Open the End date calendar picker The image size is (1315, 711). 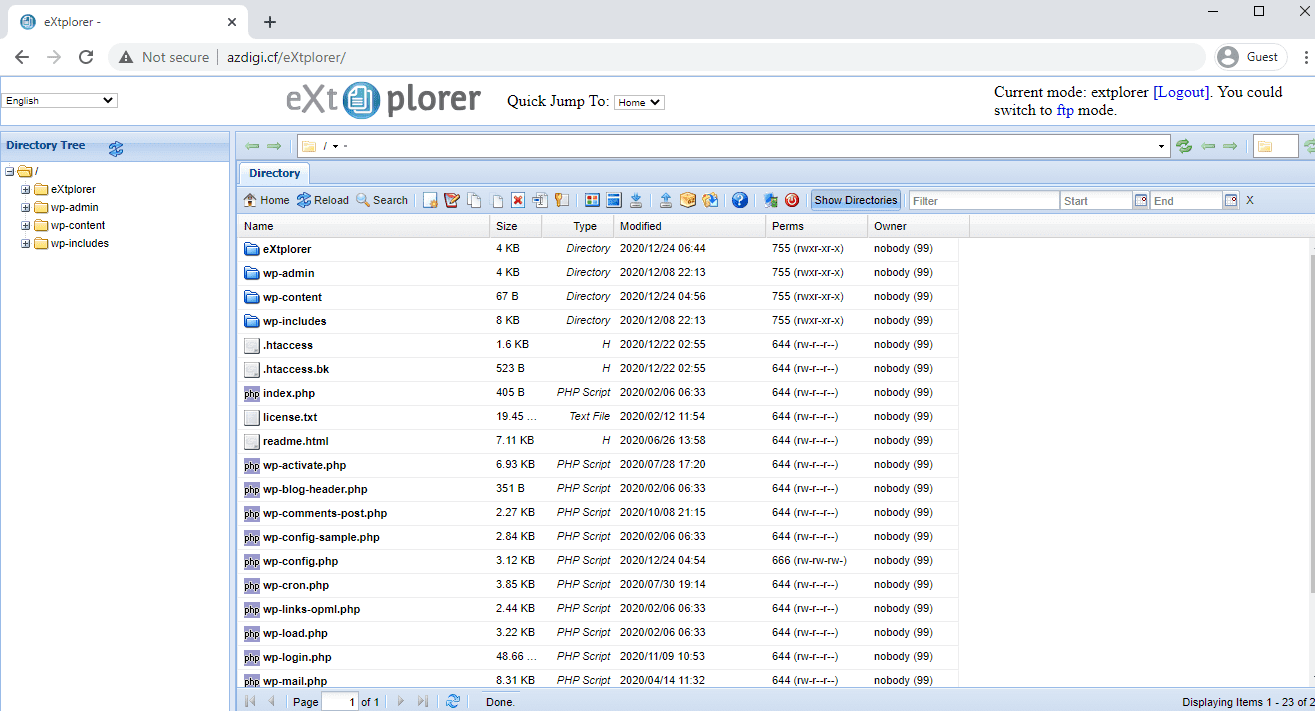tap(1231, 201)
